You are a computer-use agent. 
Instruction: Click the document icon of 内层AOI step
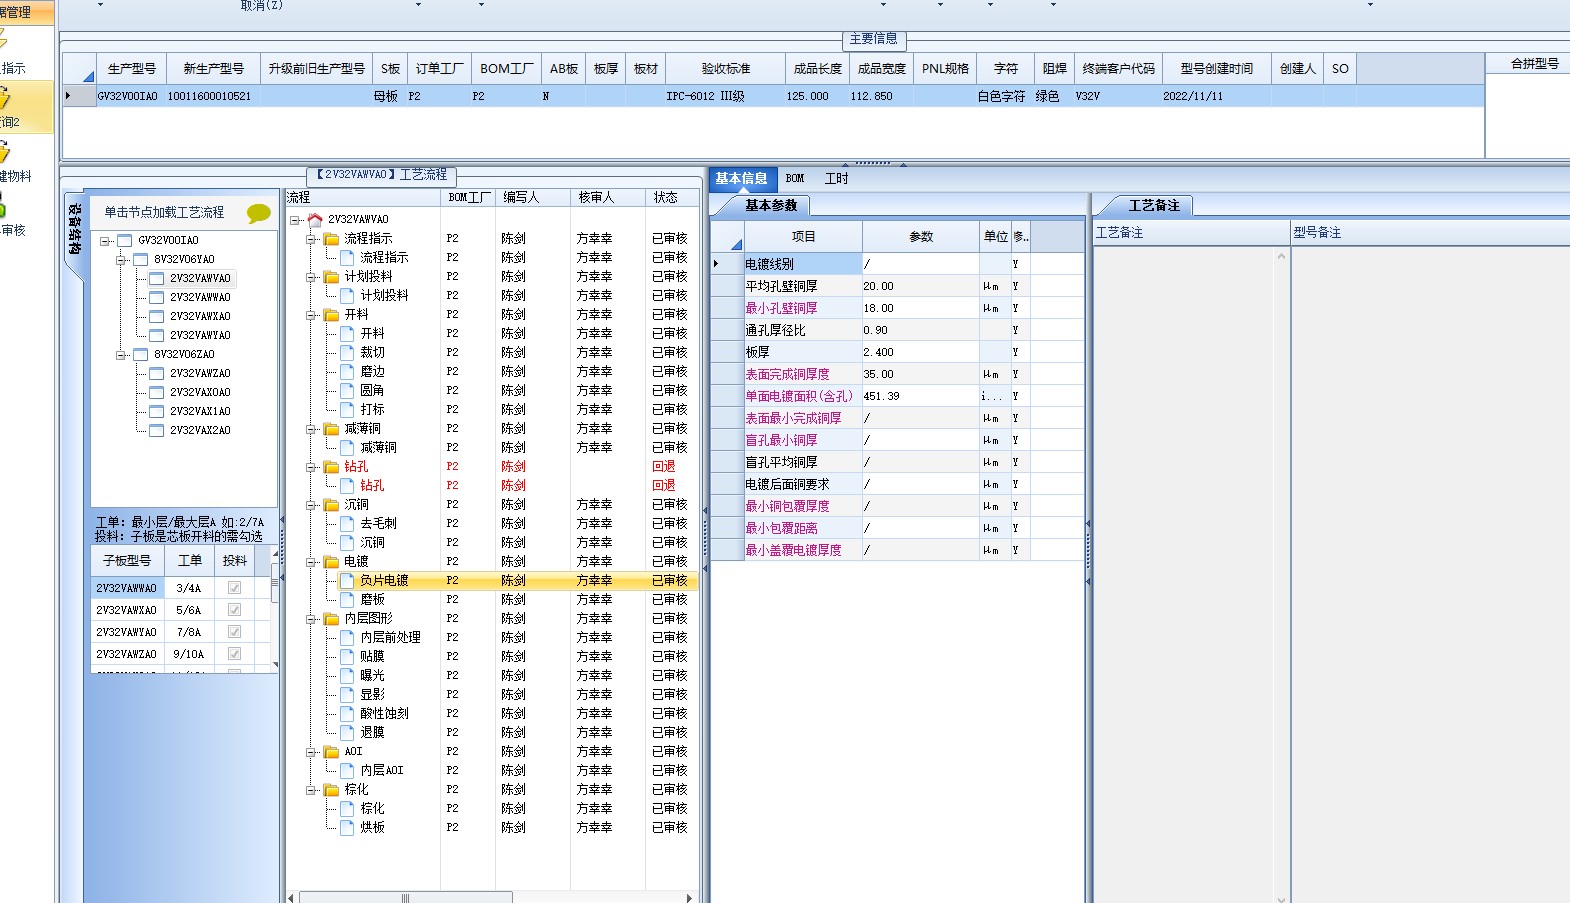(347, 770)
